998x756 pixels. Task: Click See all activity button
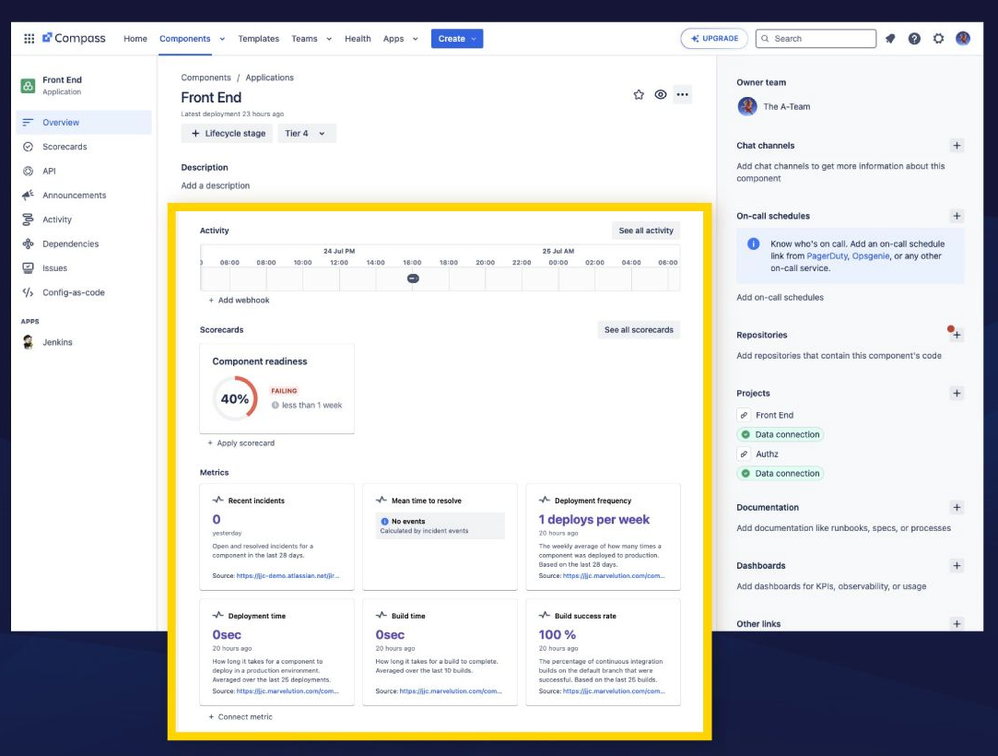click(646, 230)
